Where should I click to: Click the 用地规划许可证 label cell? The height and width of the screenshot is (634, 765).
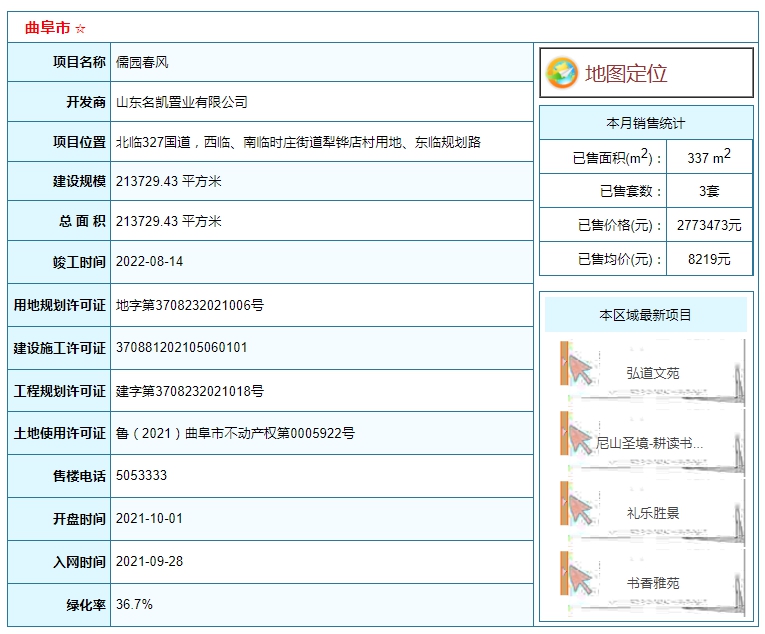[59, 305]
